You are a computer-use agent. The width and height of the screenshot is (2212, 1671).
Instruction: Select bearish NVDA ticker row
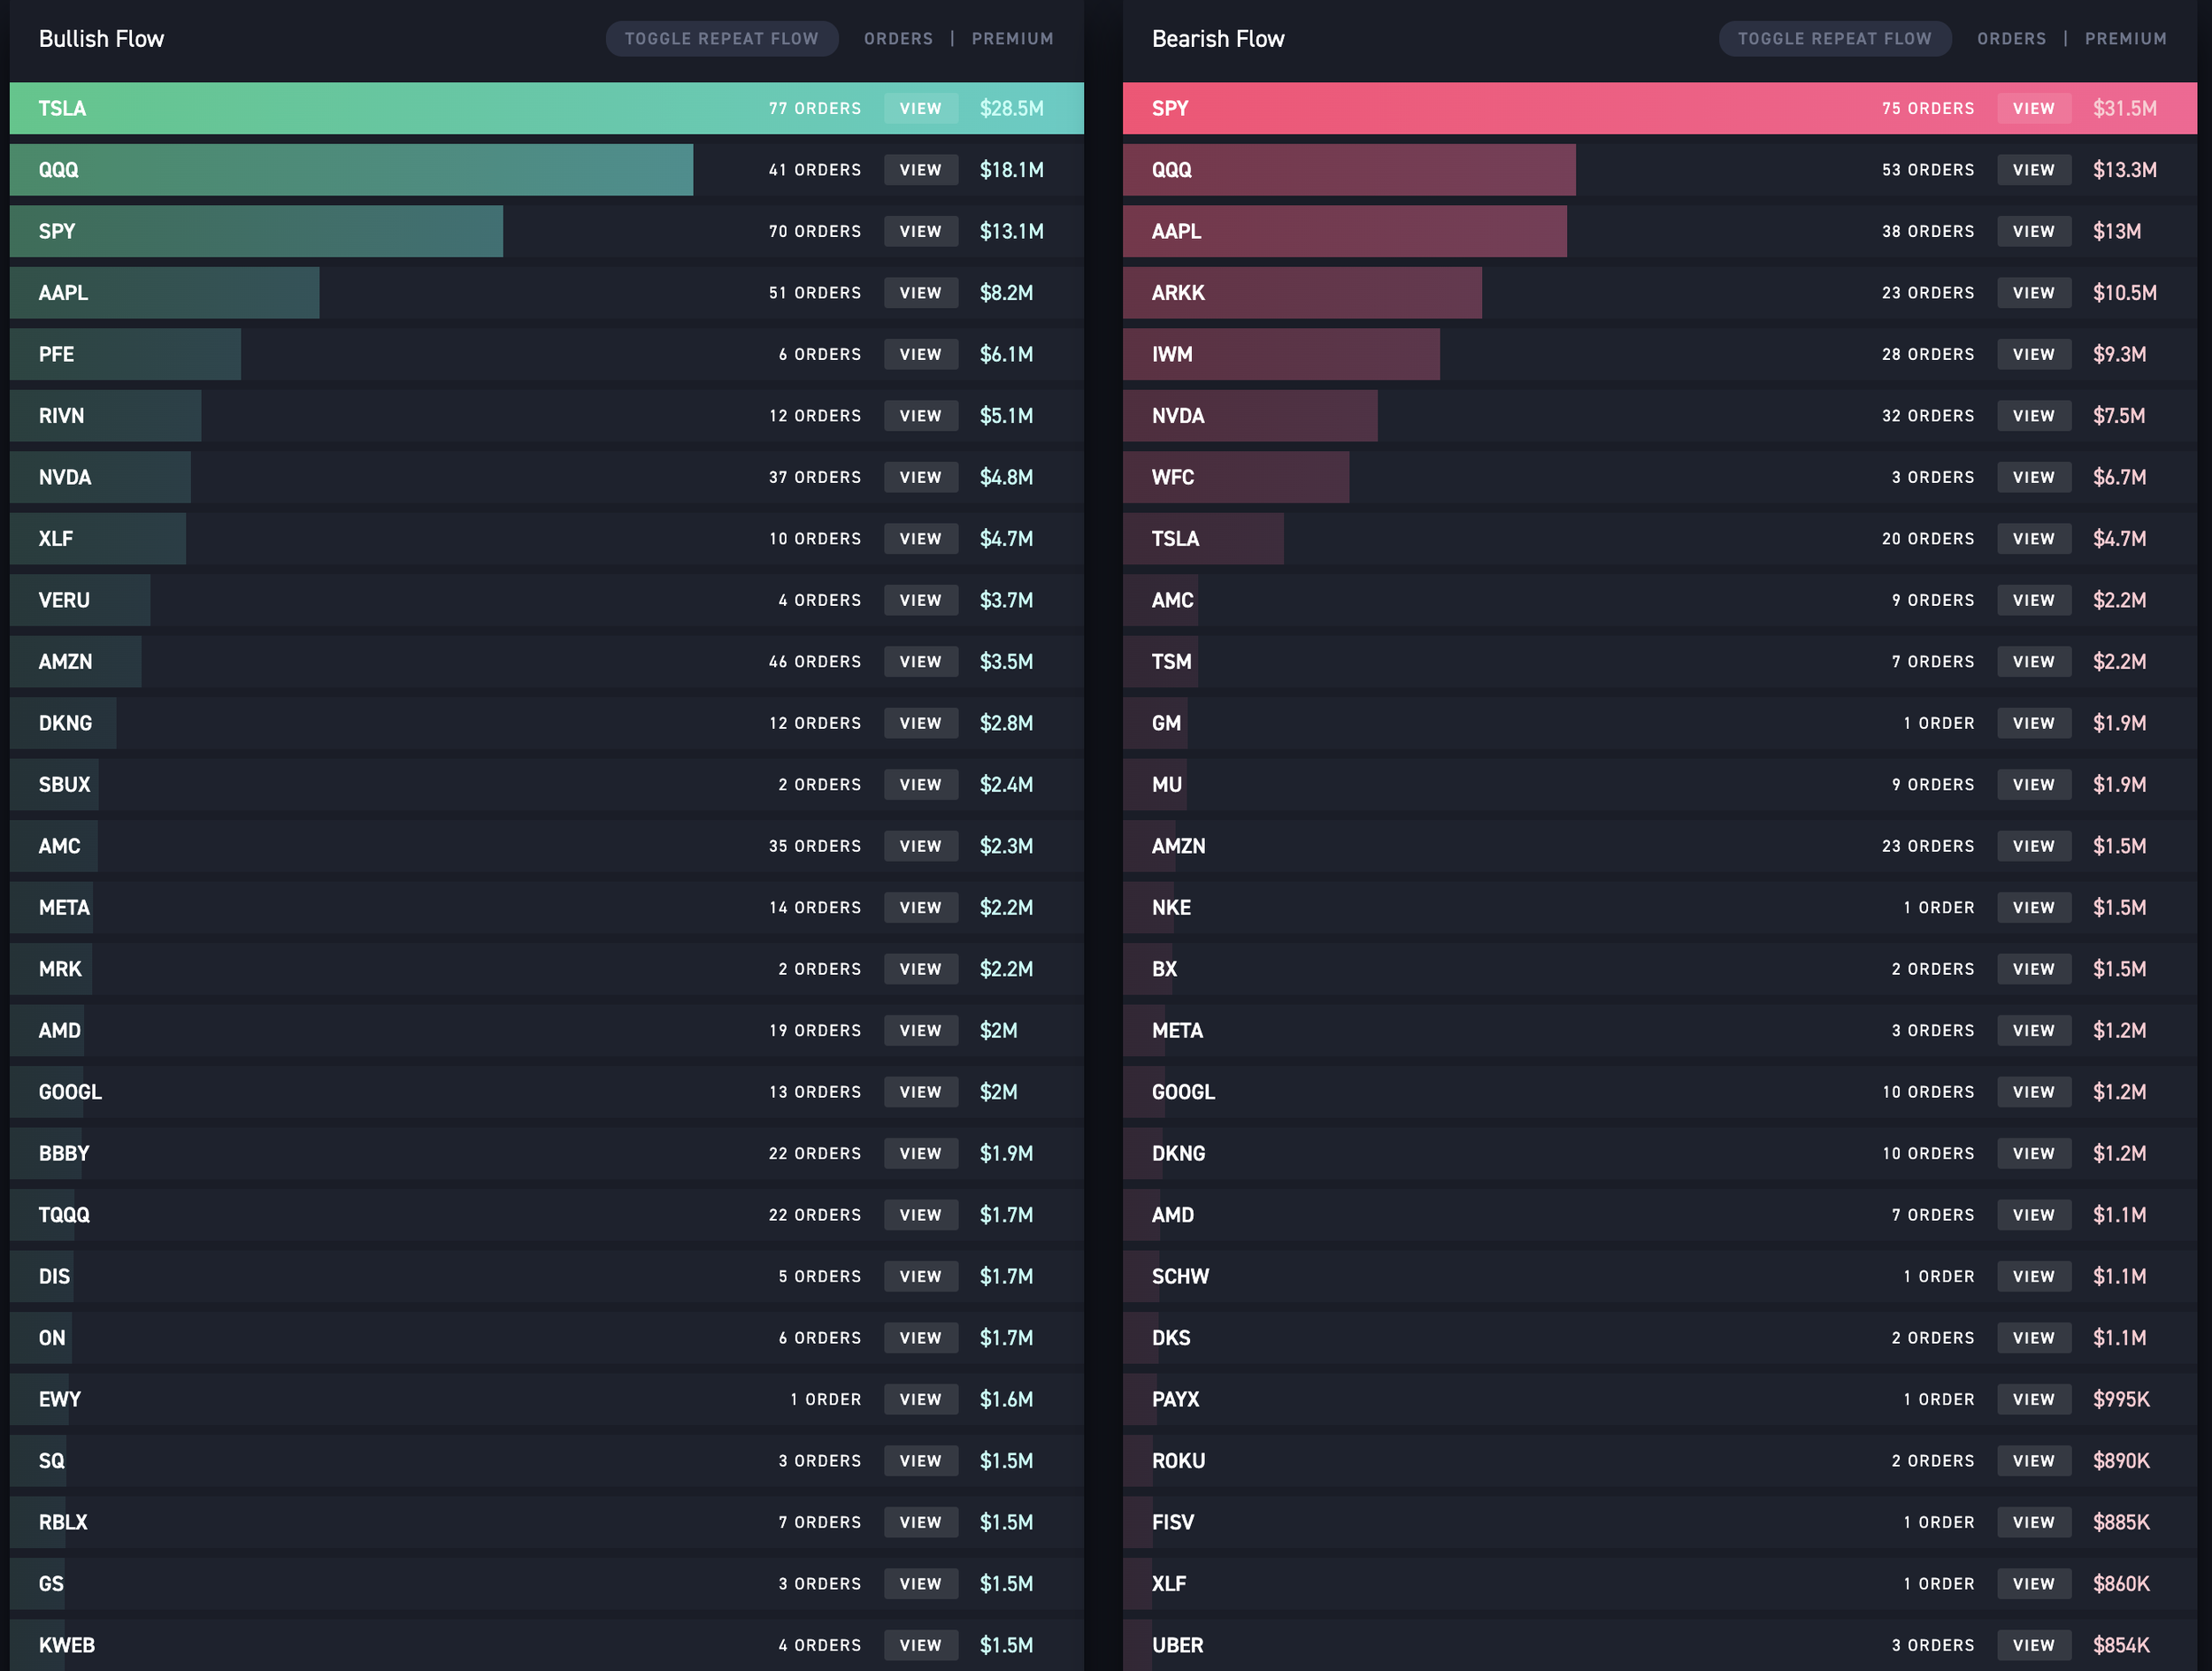1250,416
